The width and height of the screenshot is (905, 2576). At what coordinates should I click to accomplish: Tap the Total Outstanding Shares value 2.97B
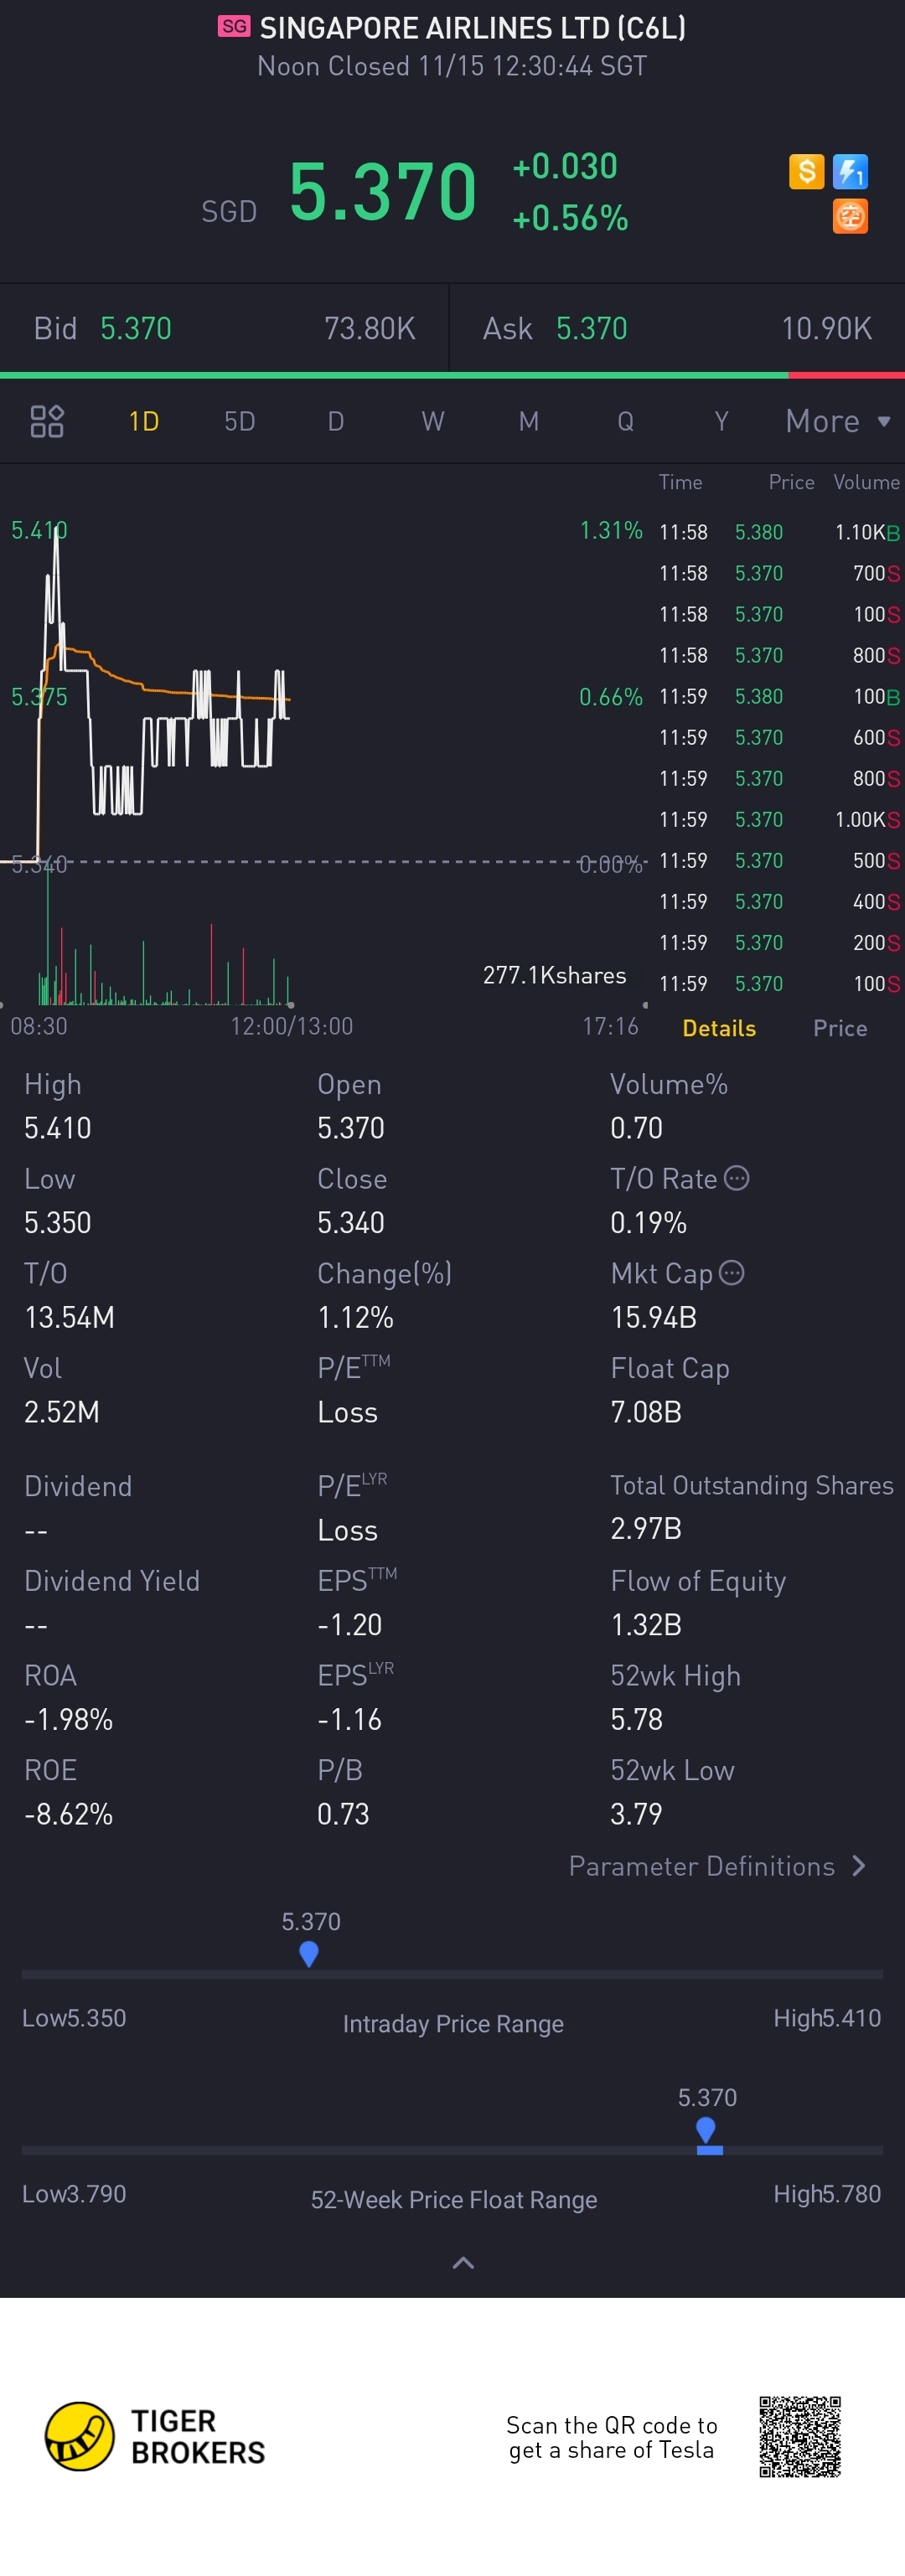pos(646,1528)
